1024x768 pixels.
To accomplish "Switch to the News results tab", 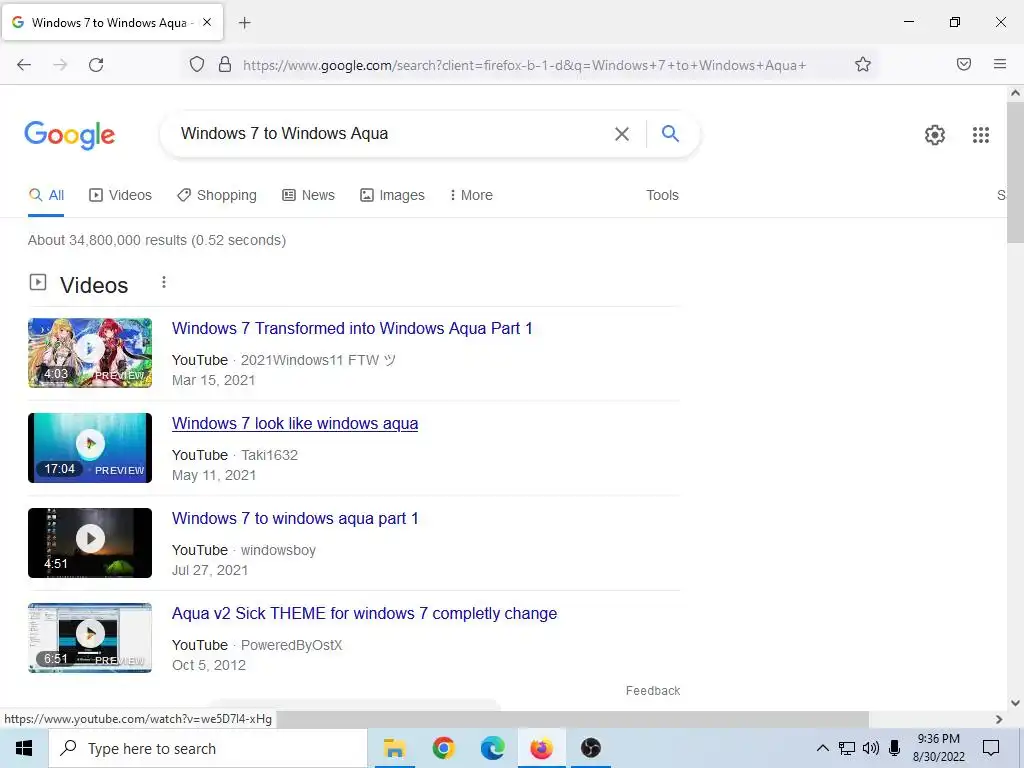I will (x=308, y=195).
